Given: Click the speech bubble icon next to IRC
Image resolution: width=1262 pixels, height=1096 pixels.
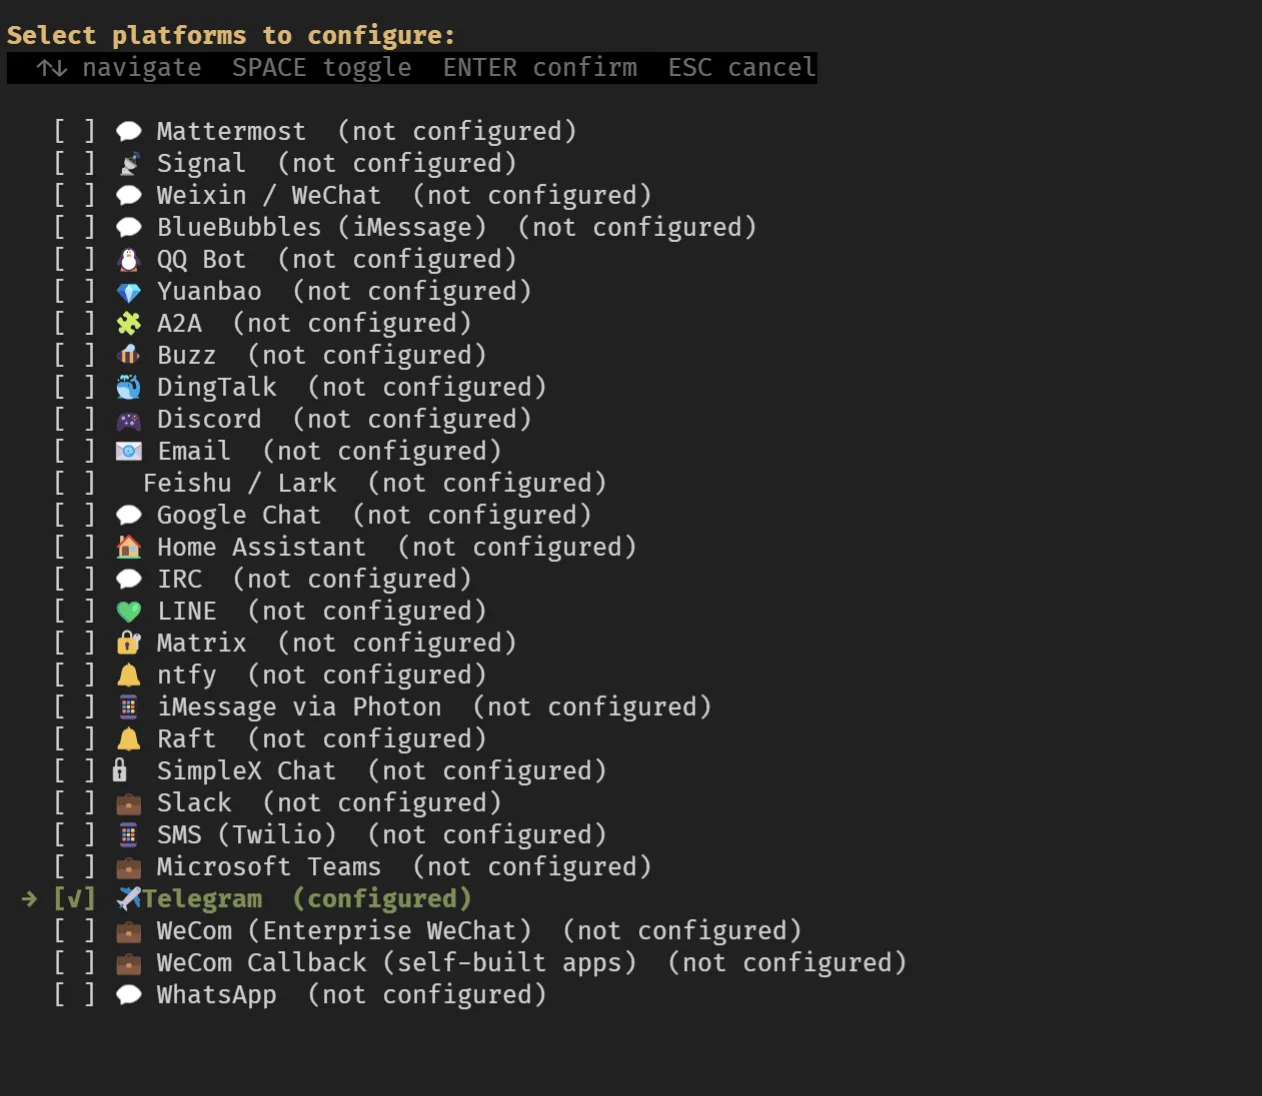Looking at the screenshot, I should (x=129, y=580).
